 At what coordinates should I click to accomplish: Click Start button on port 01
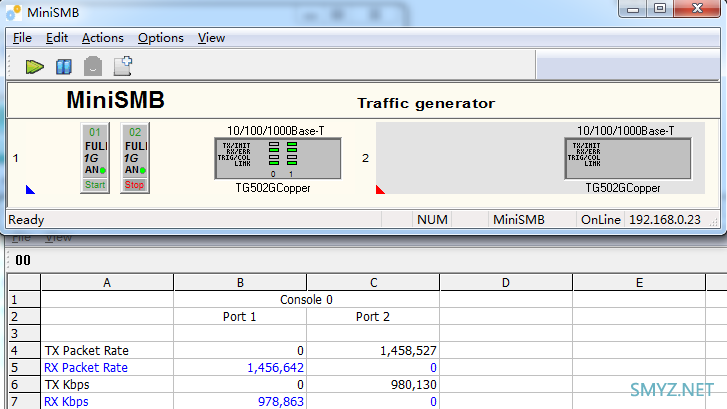(x=95, y=185)
